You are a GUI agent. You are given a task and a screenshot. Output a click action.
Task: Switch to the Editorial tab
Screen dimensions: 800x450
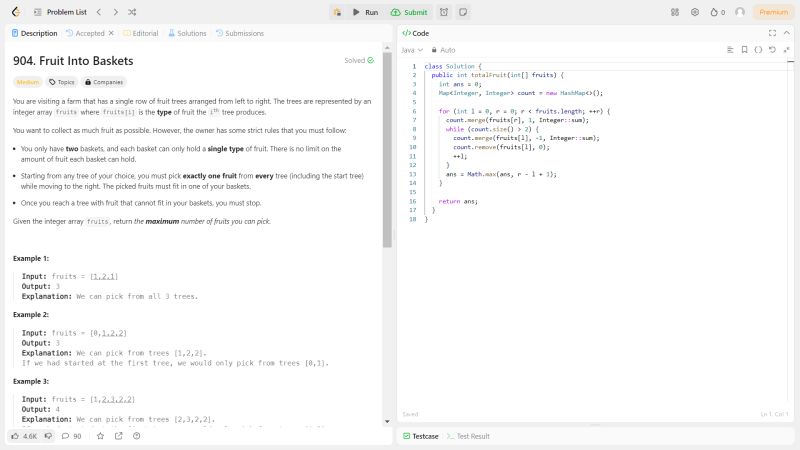pos(140,33)
